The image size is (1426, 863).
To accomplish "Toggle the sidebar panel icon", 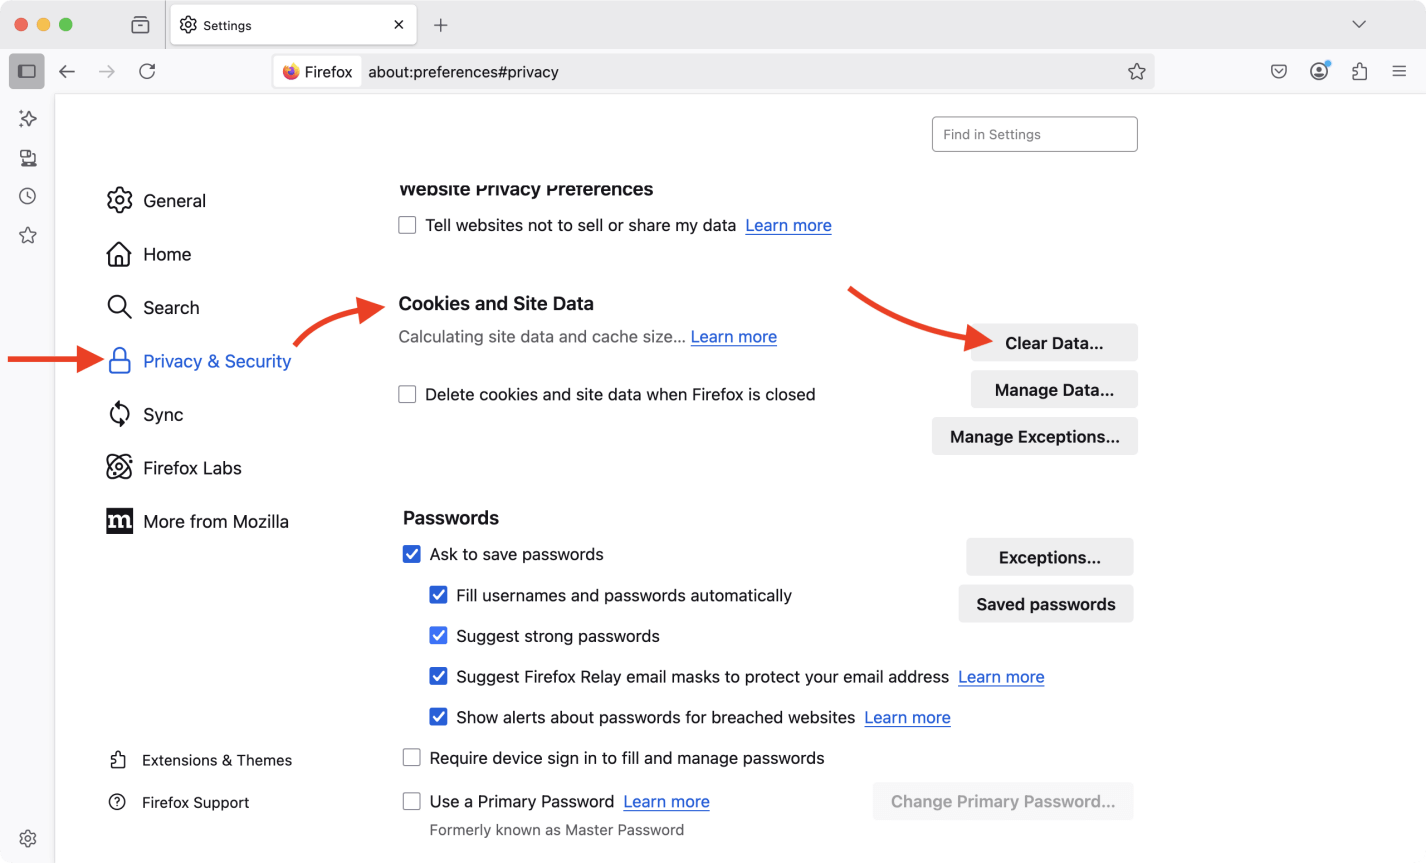I will pyautogui.click(x=27, y=72).
